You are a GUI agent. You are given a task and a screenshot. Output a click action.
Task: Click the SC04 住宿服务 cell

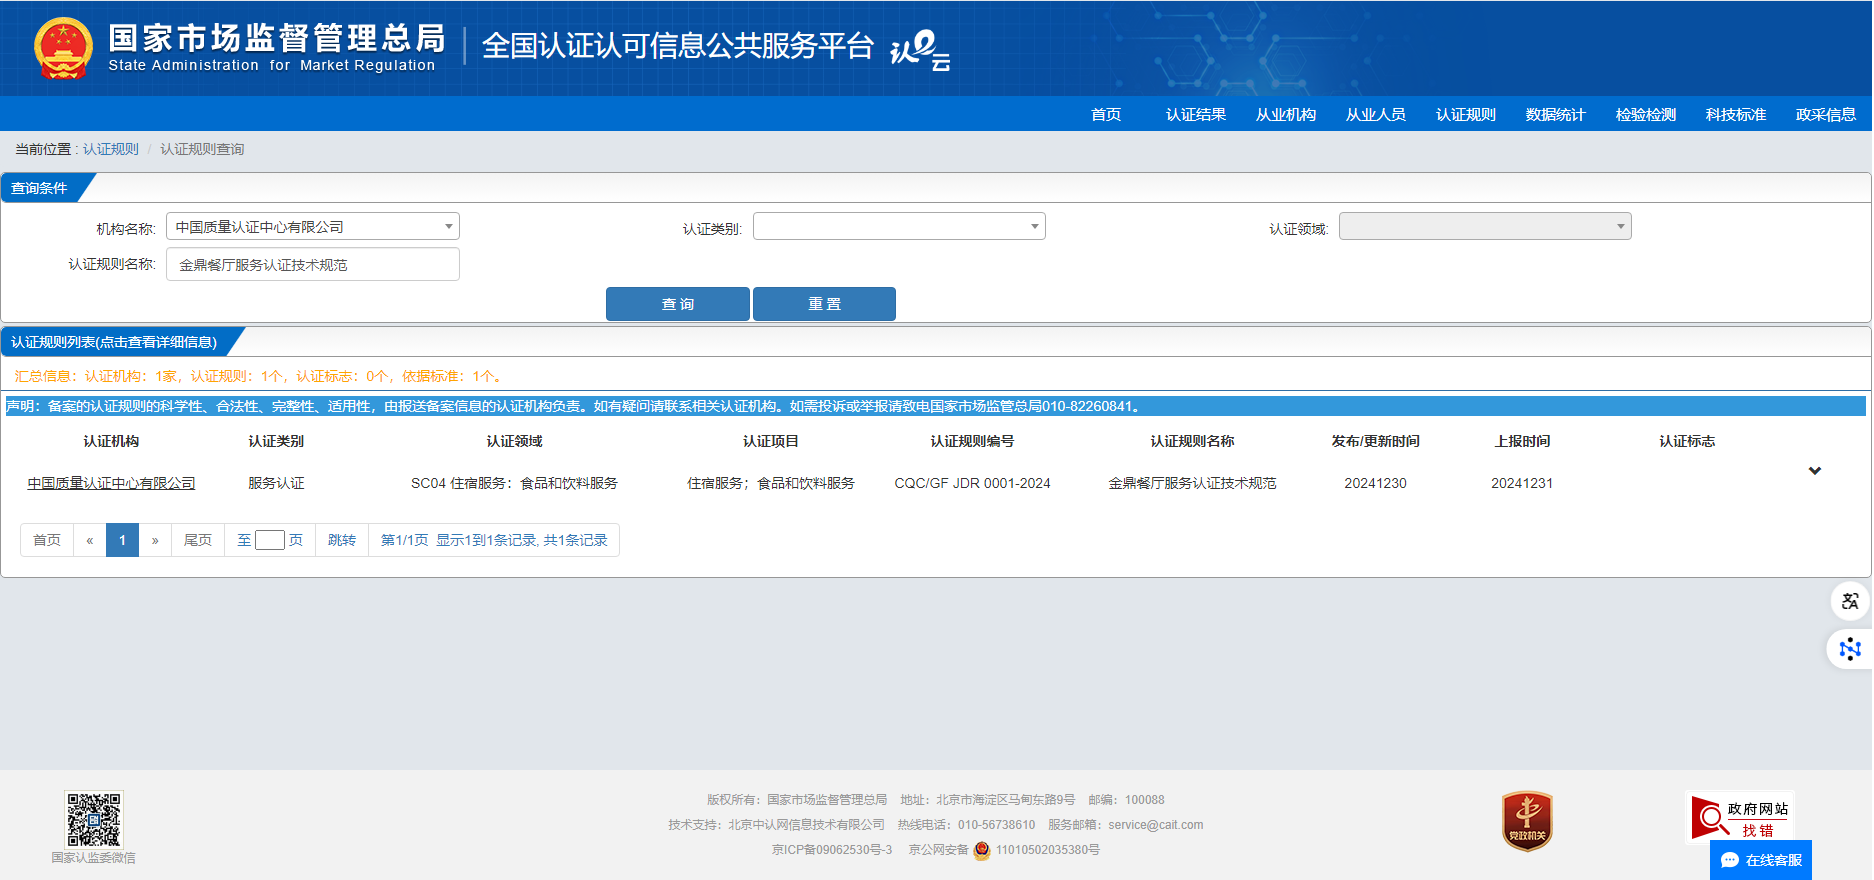pos(514,483)
